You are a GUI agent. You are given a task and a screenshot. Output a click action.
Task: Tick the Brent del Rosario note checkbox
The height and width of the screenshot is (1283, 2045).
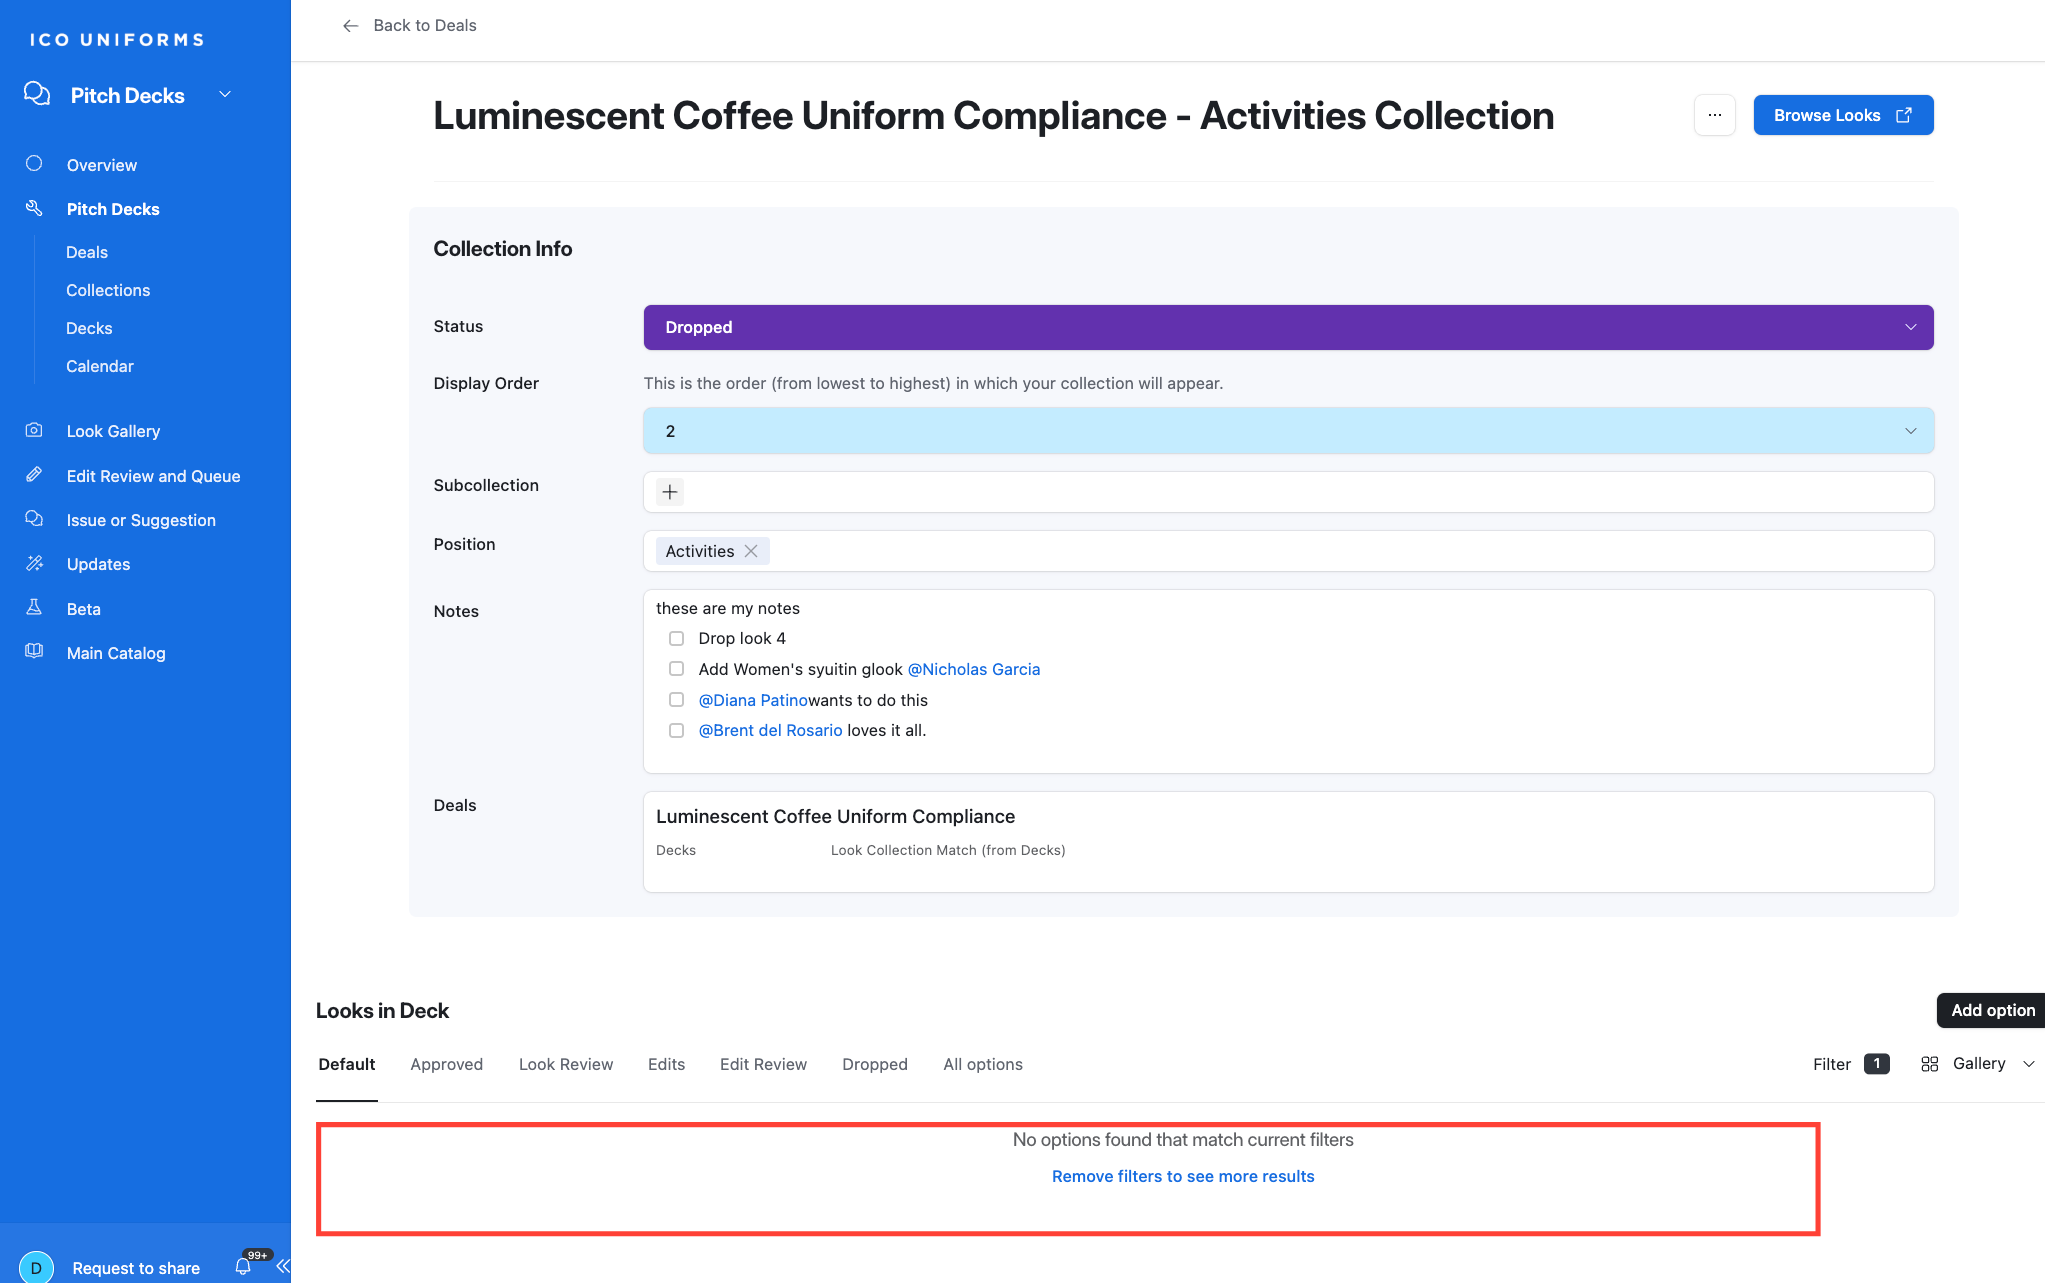677,730
